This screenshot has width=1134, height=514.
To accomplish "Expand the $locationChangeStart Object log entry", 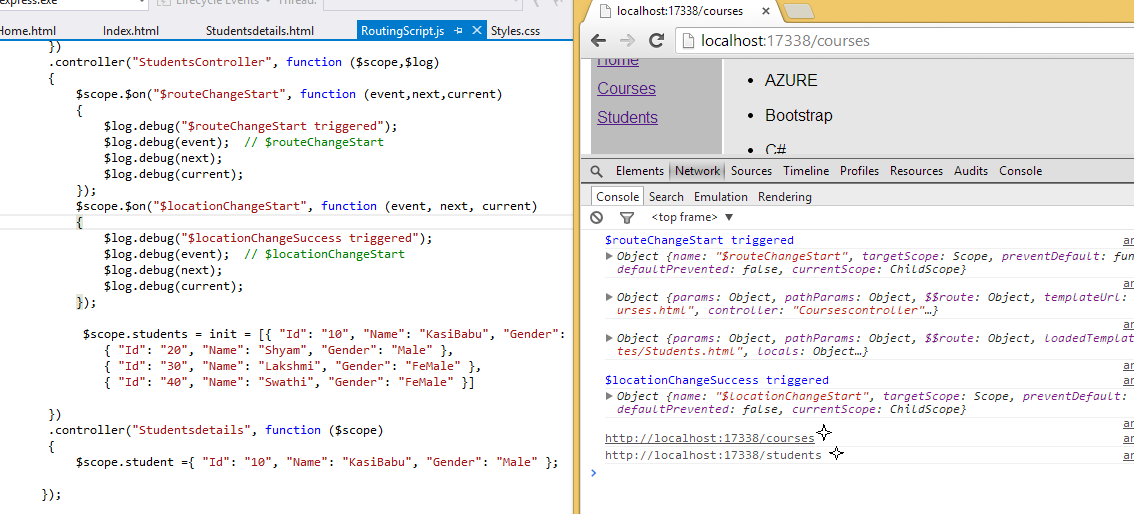I will coord(610,396).
